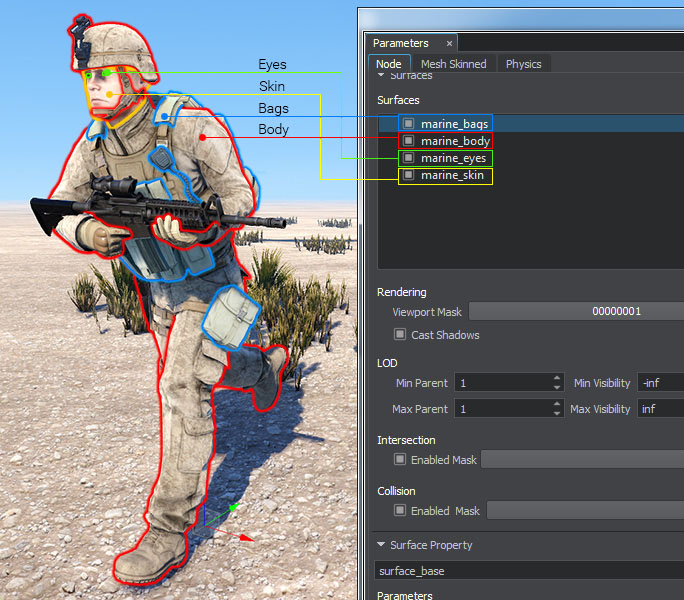The image size is (684, 600).
Task: Collapse the Surfaces section arrow
Action: click(x=381, y=76)
